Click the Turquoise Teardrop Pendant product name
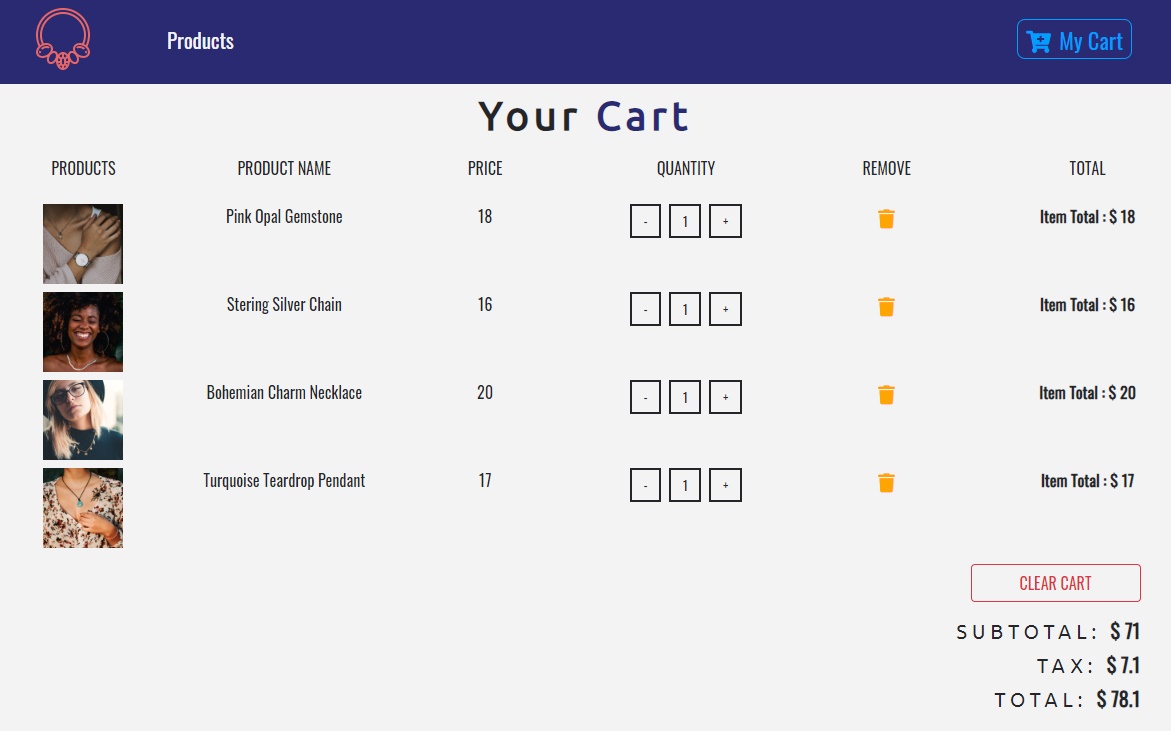Image resolution: width=1171 pixels, height=731 pixels. [285, 481]
